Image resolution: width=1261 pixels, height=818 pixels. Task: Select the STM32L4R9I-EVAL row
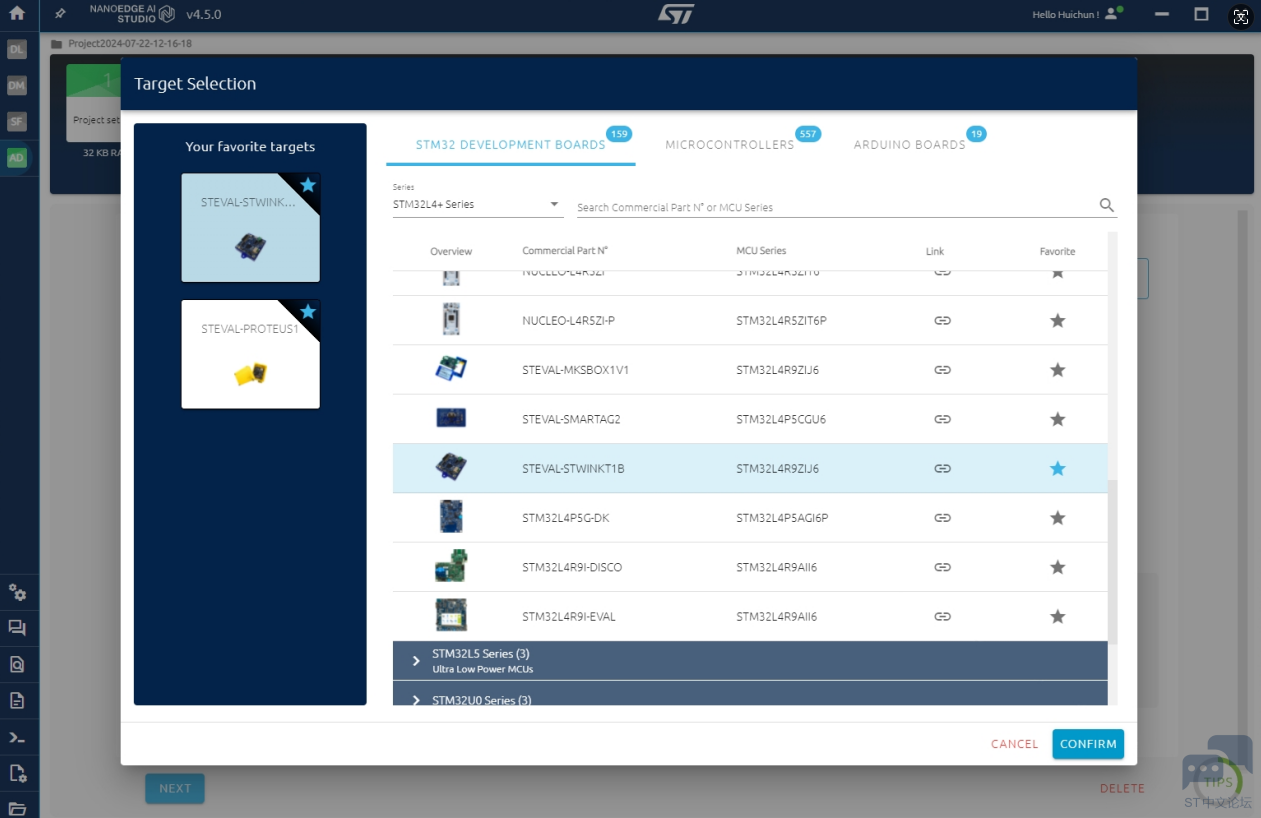click(x=750, y=616)
